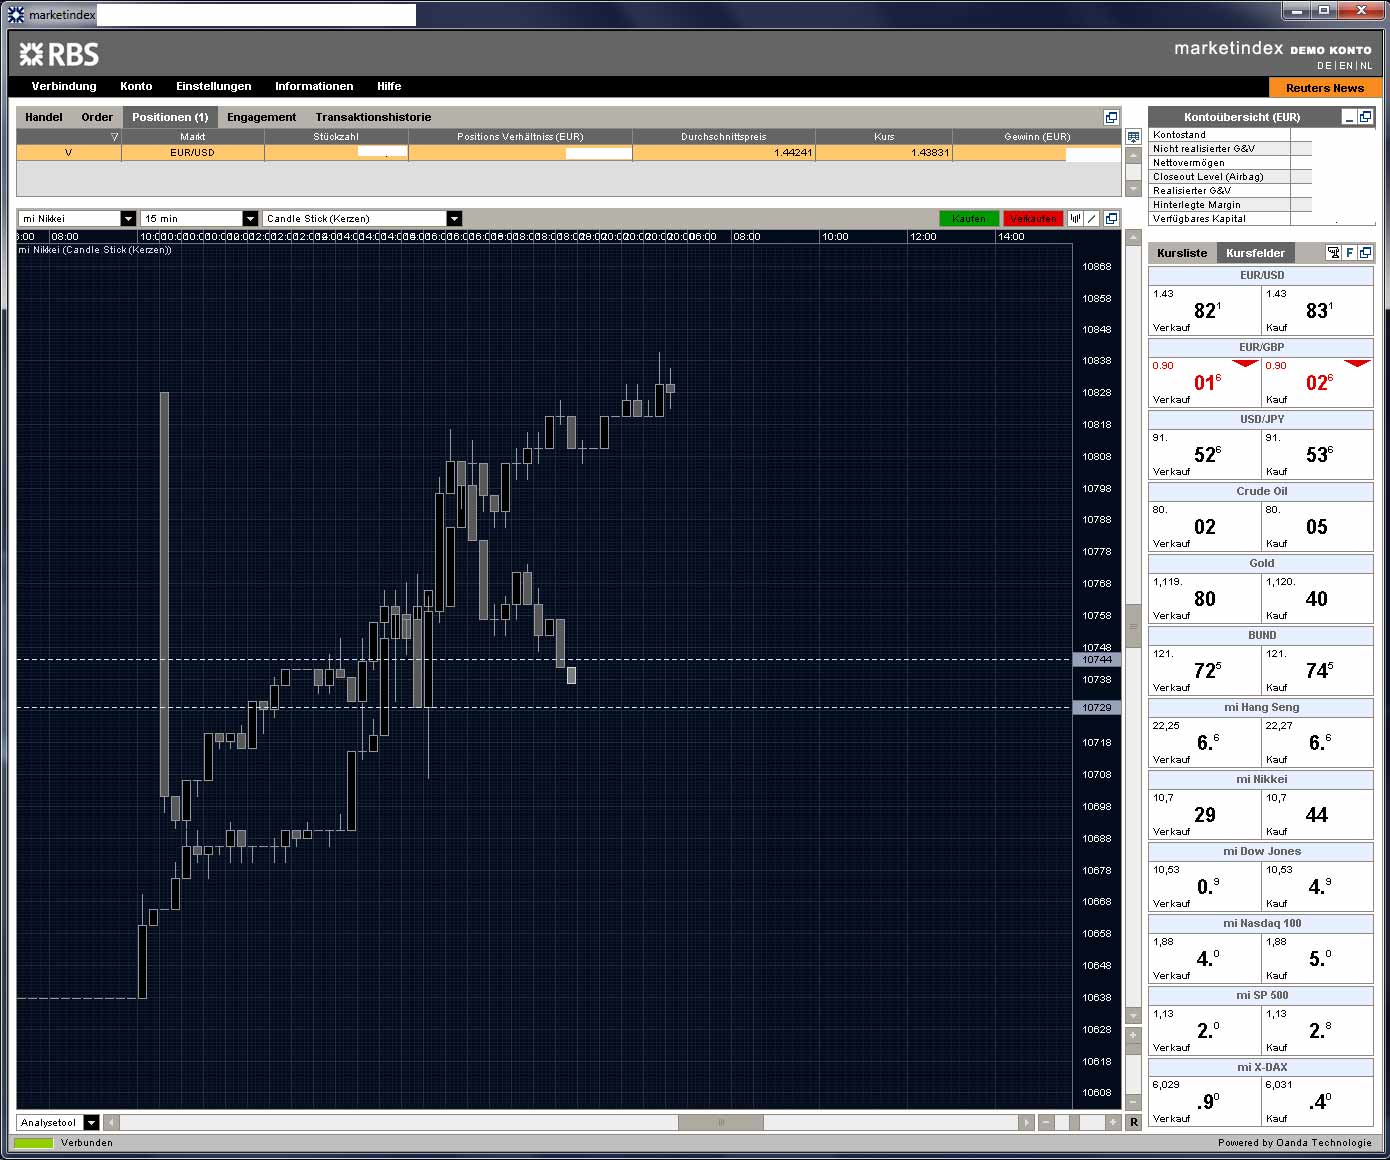Click positions table scroll down arrow
1390x1160 pixels.
pyautogui.click(x=1133, y=188)
